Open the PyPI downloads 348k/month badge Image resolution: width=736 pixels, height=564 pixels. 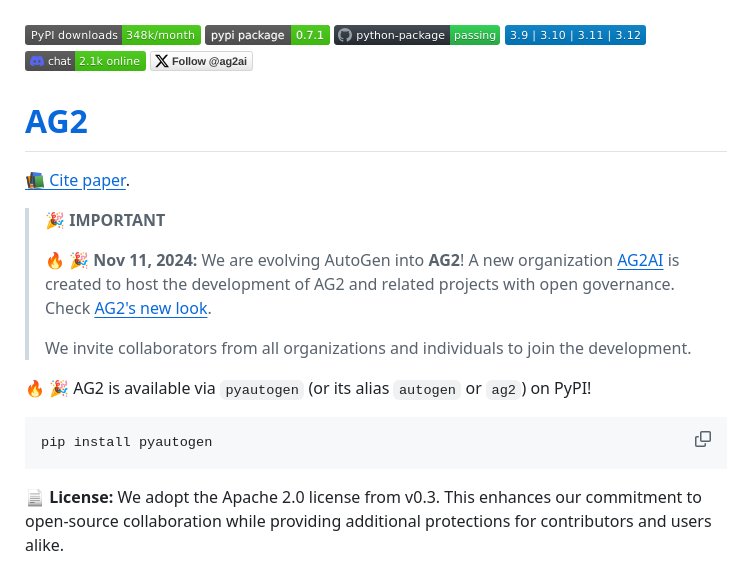point(113,35)
